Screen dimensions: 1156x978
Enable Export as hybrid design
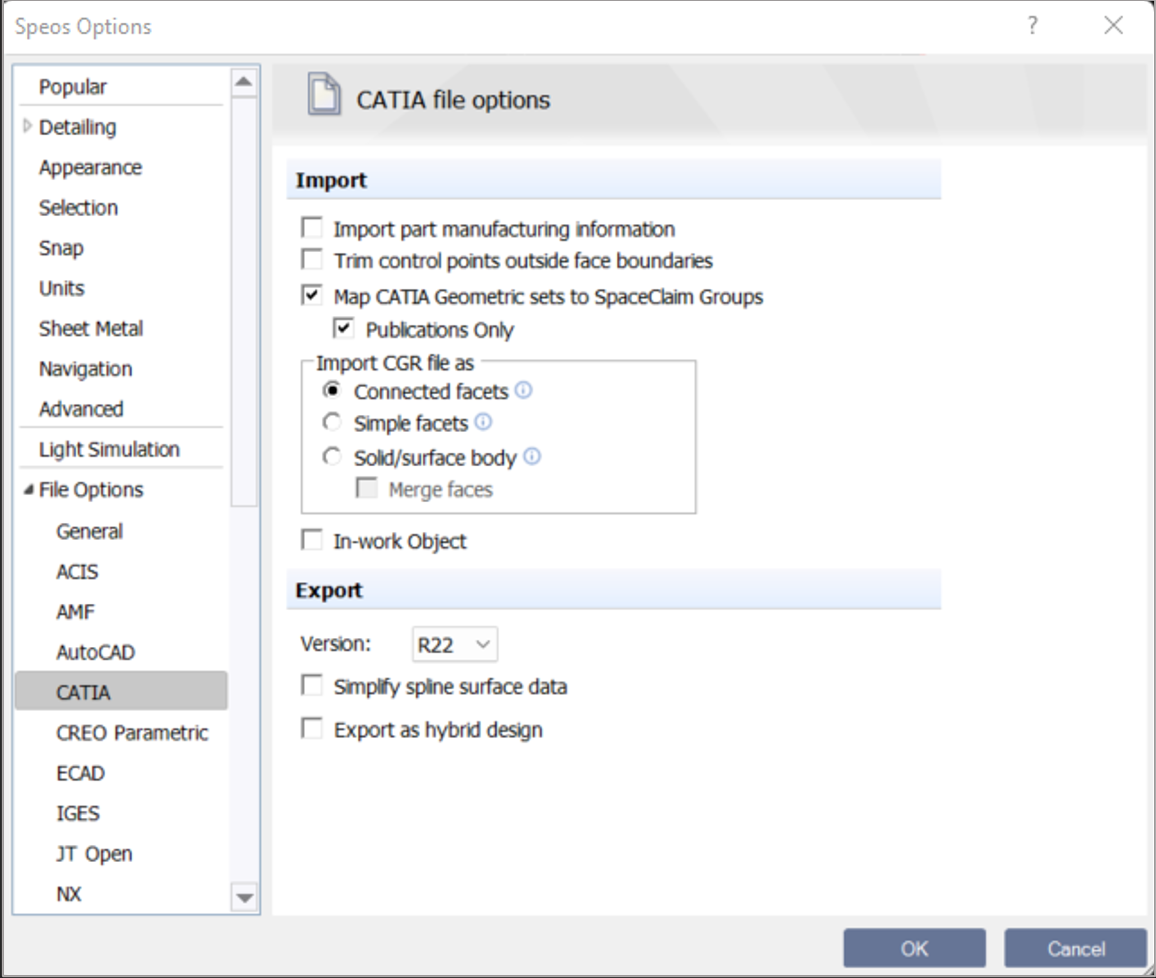pyautogui.click(x=312, y=730)
